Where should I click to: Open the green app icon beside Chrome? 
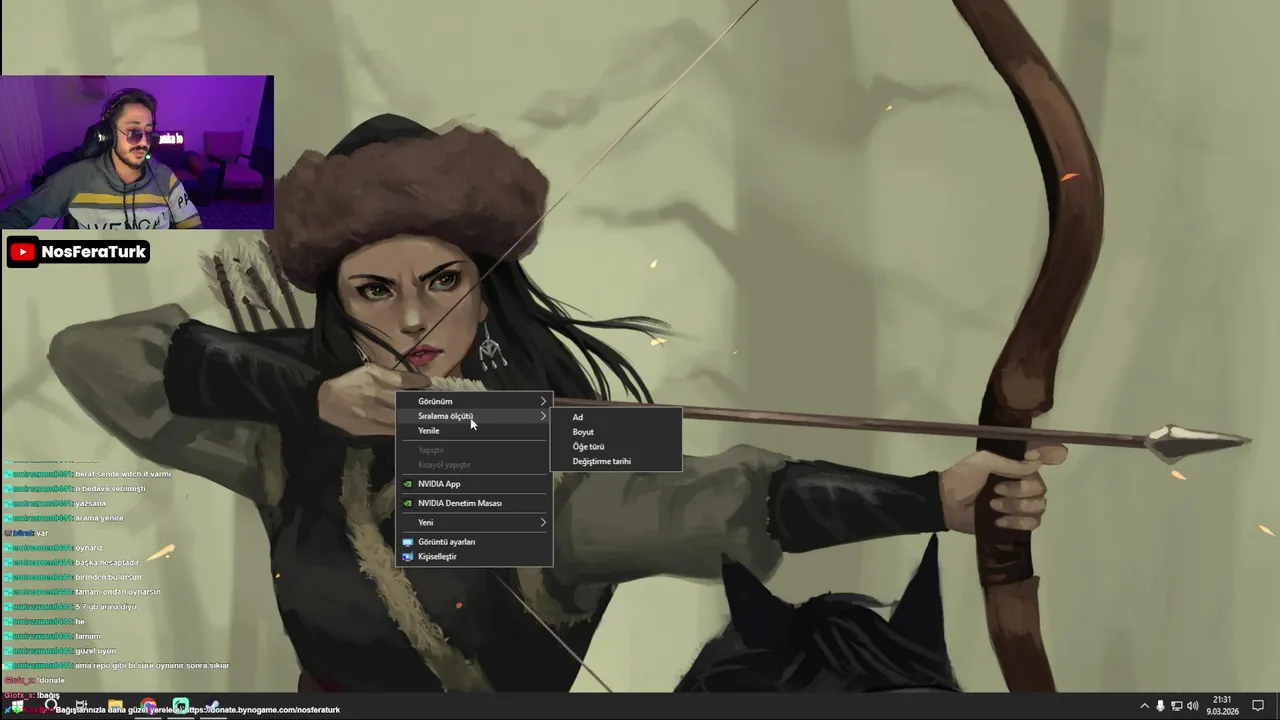181,706
